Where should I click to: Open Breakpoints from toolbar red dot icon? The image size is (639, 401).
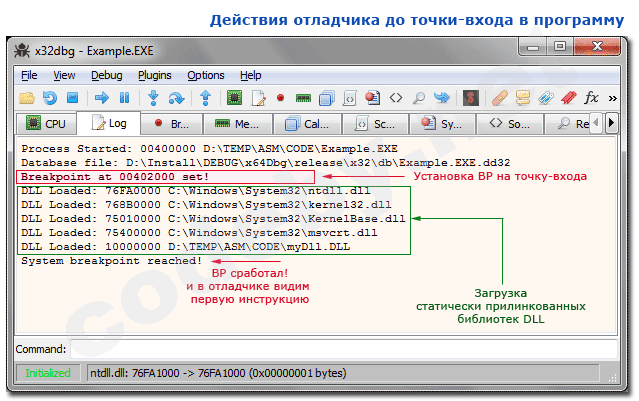[x=280, y=98]
